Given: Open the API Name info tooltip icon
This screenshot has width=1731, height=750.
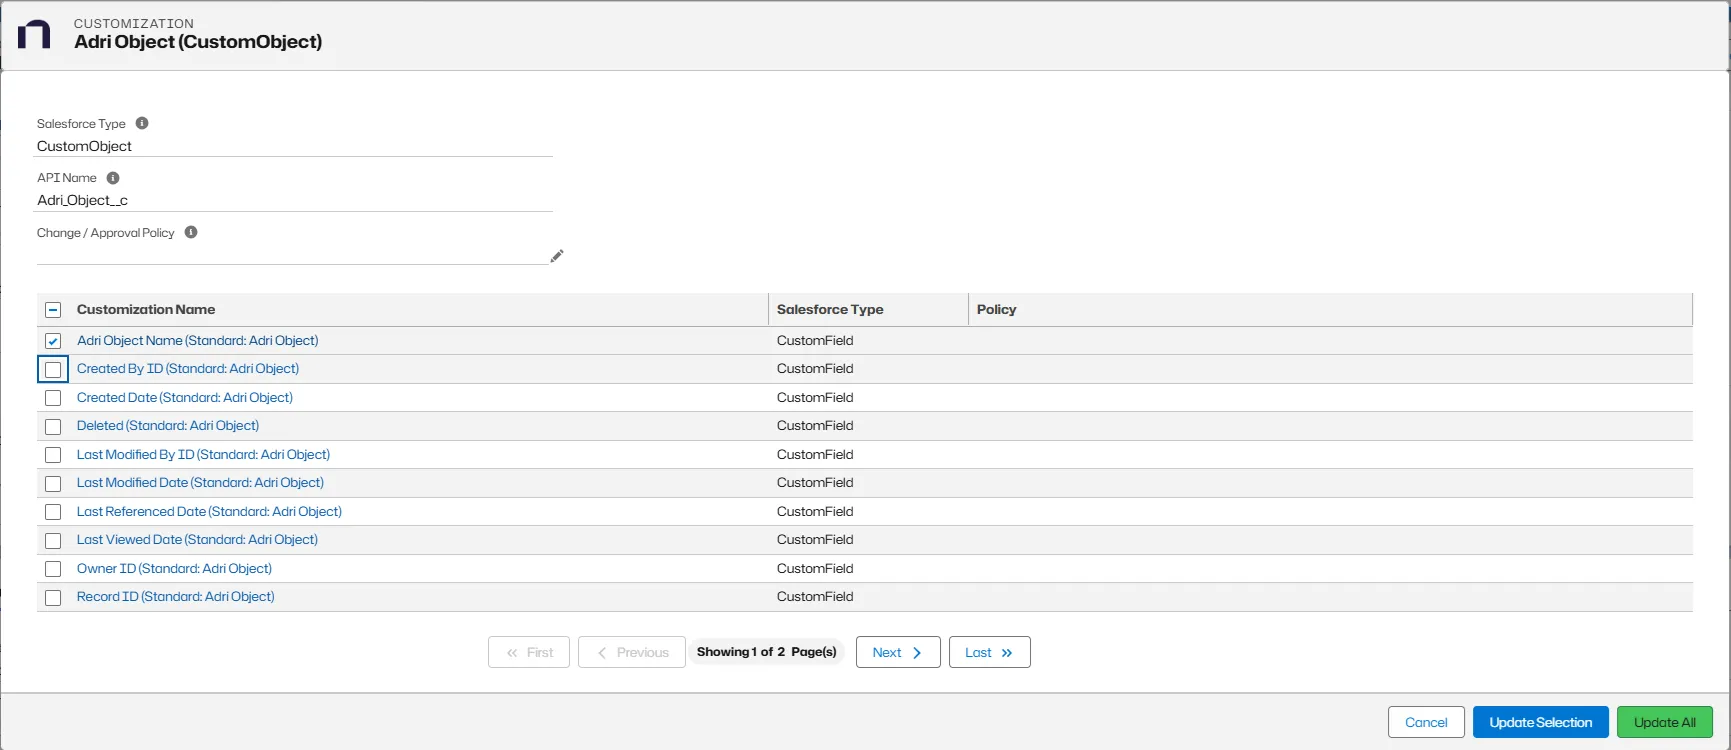Looking at the screenshot, I should [x=113, y=178].
